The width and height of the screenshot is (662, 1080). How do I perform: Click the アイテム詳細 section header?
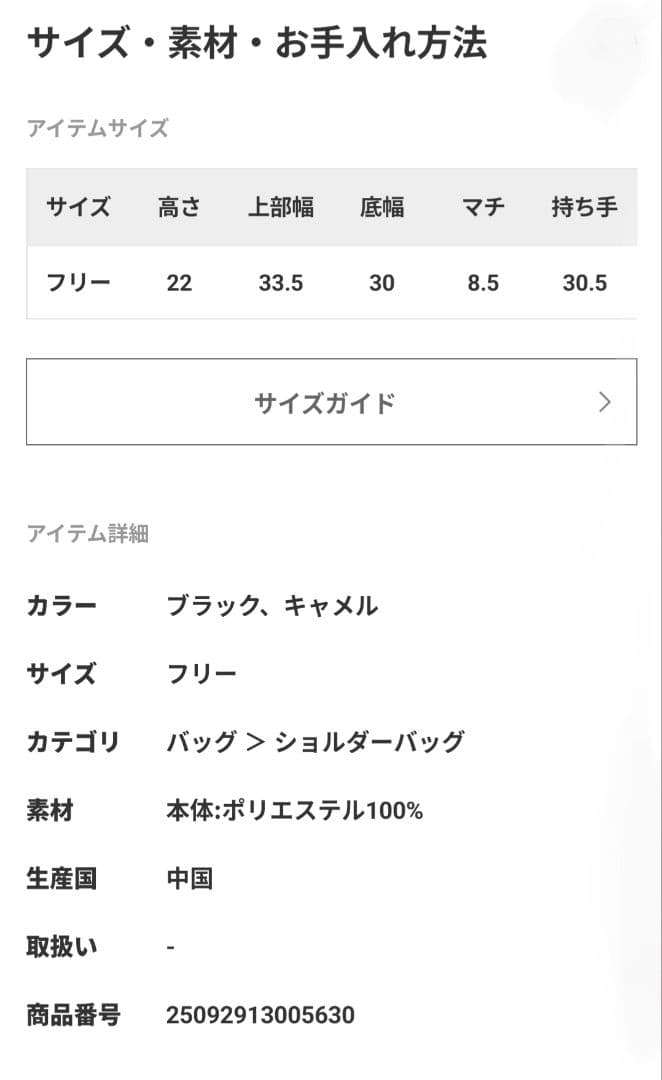(x=90, y=535)
